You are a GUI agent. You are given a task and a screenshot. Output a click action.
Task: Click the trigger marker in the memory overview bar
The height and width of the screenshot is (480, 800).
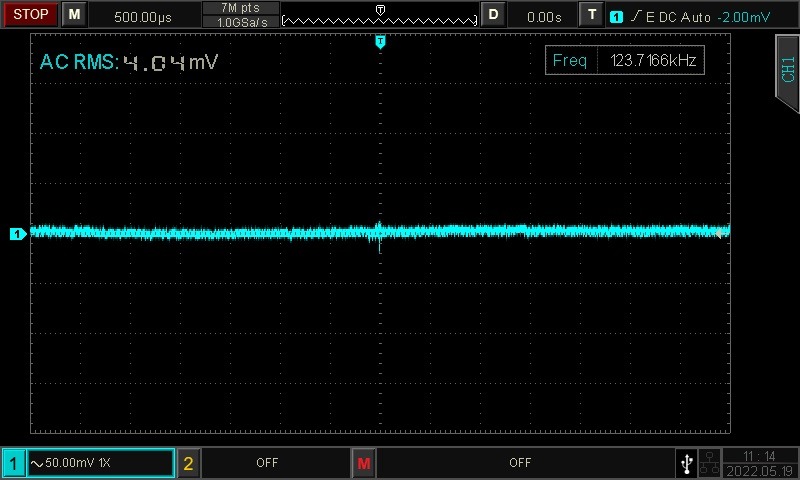point(380,10)
